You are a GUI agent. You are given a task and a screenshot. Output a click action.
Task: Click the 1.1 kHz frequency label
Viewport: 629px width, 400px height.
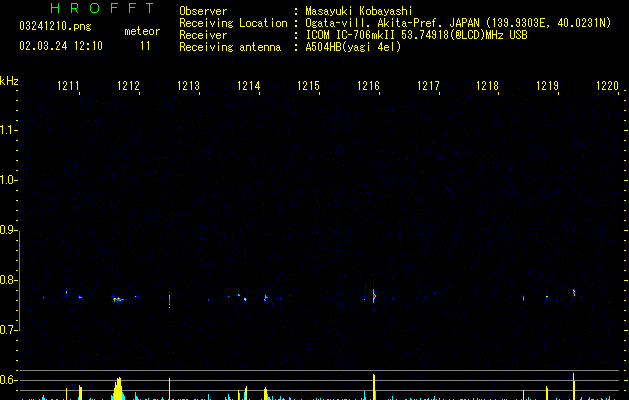coord(8,130)
